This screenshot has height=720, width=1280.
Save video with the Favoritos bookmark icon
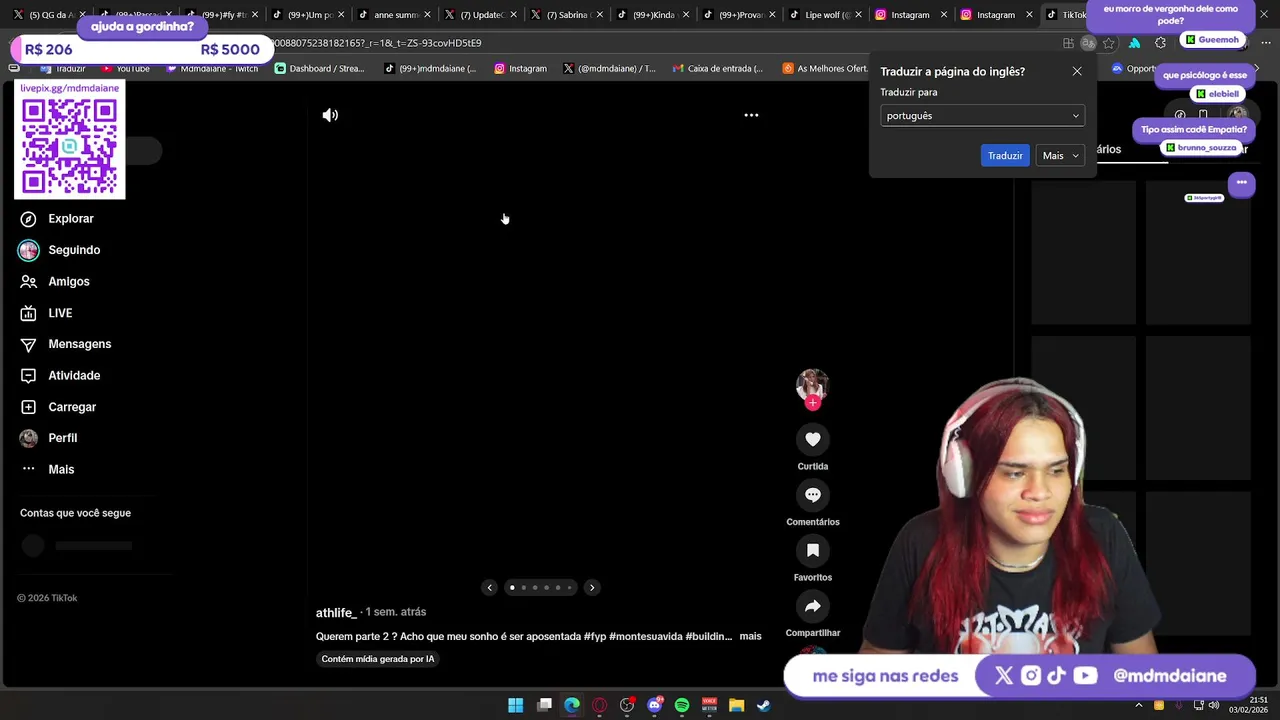(x=813, y=550)
